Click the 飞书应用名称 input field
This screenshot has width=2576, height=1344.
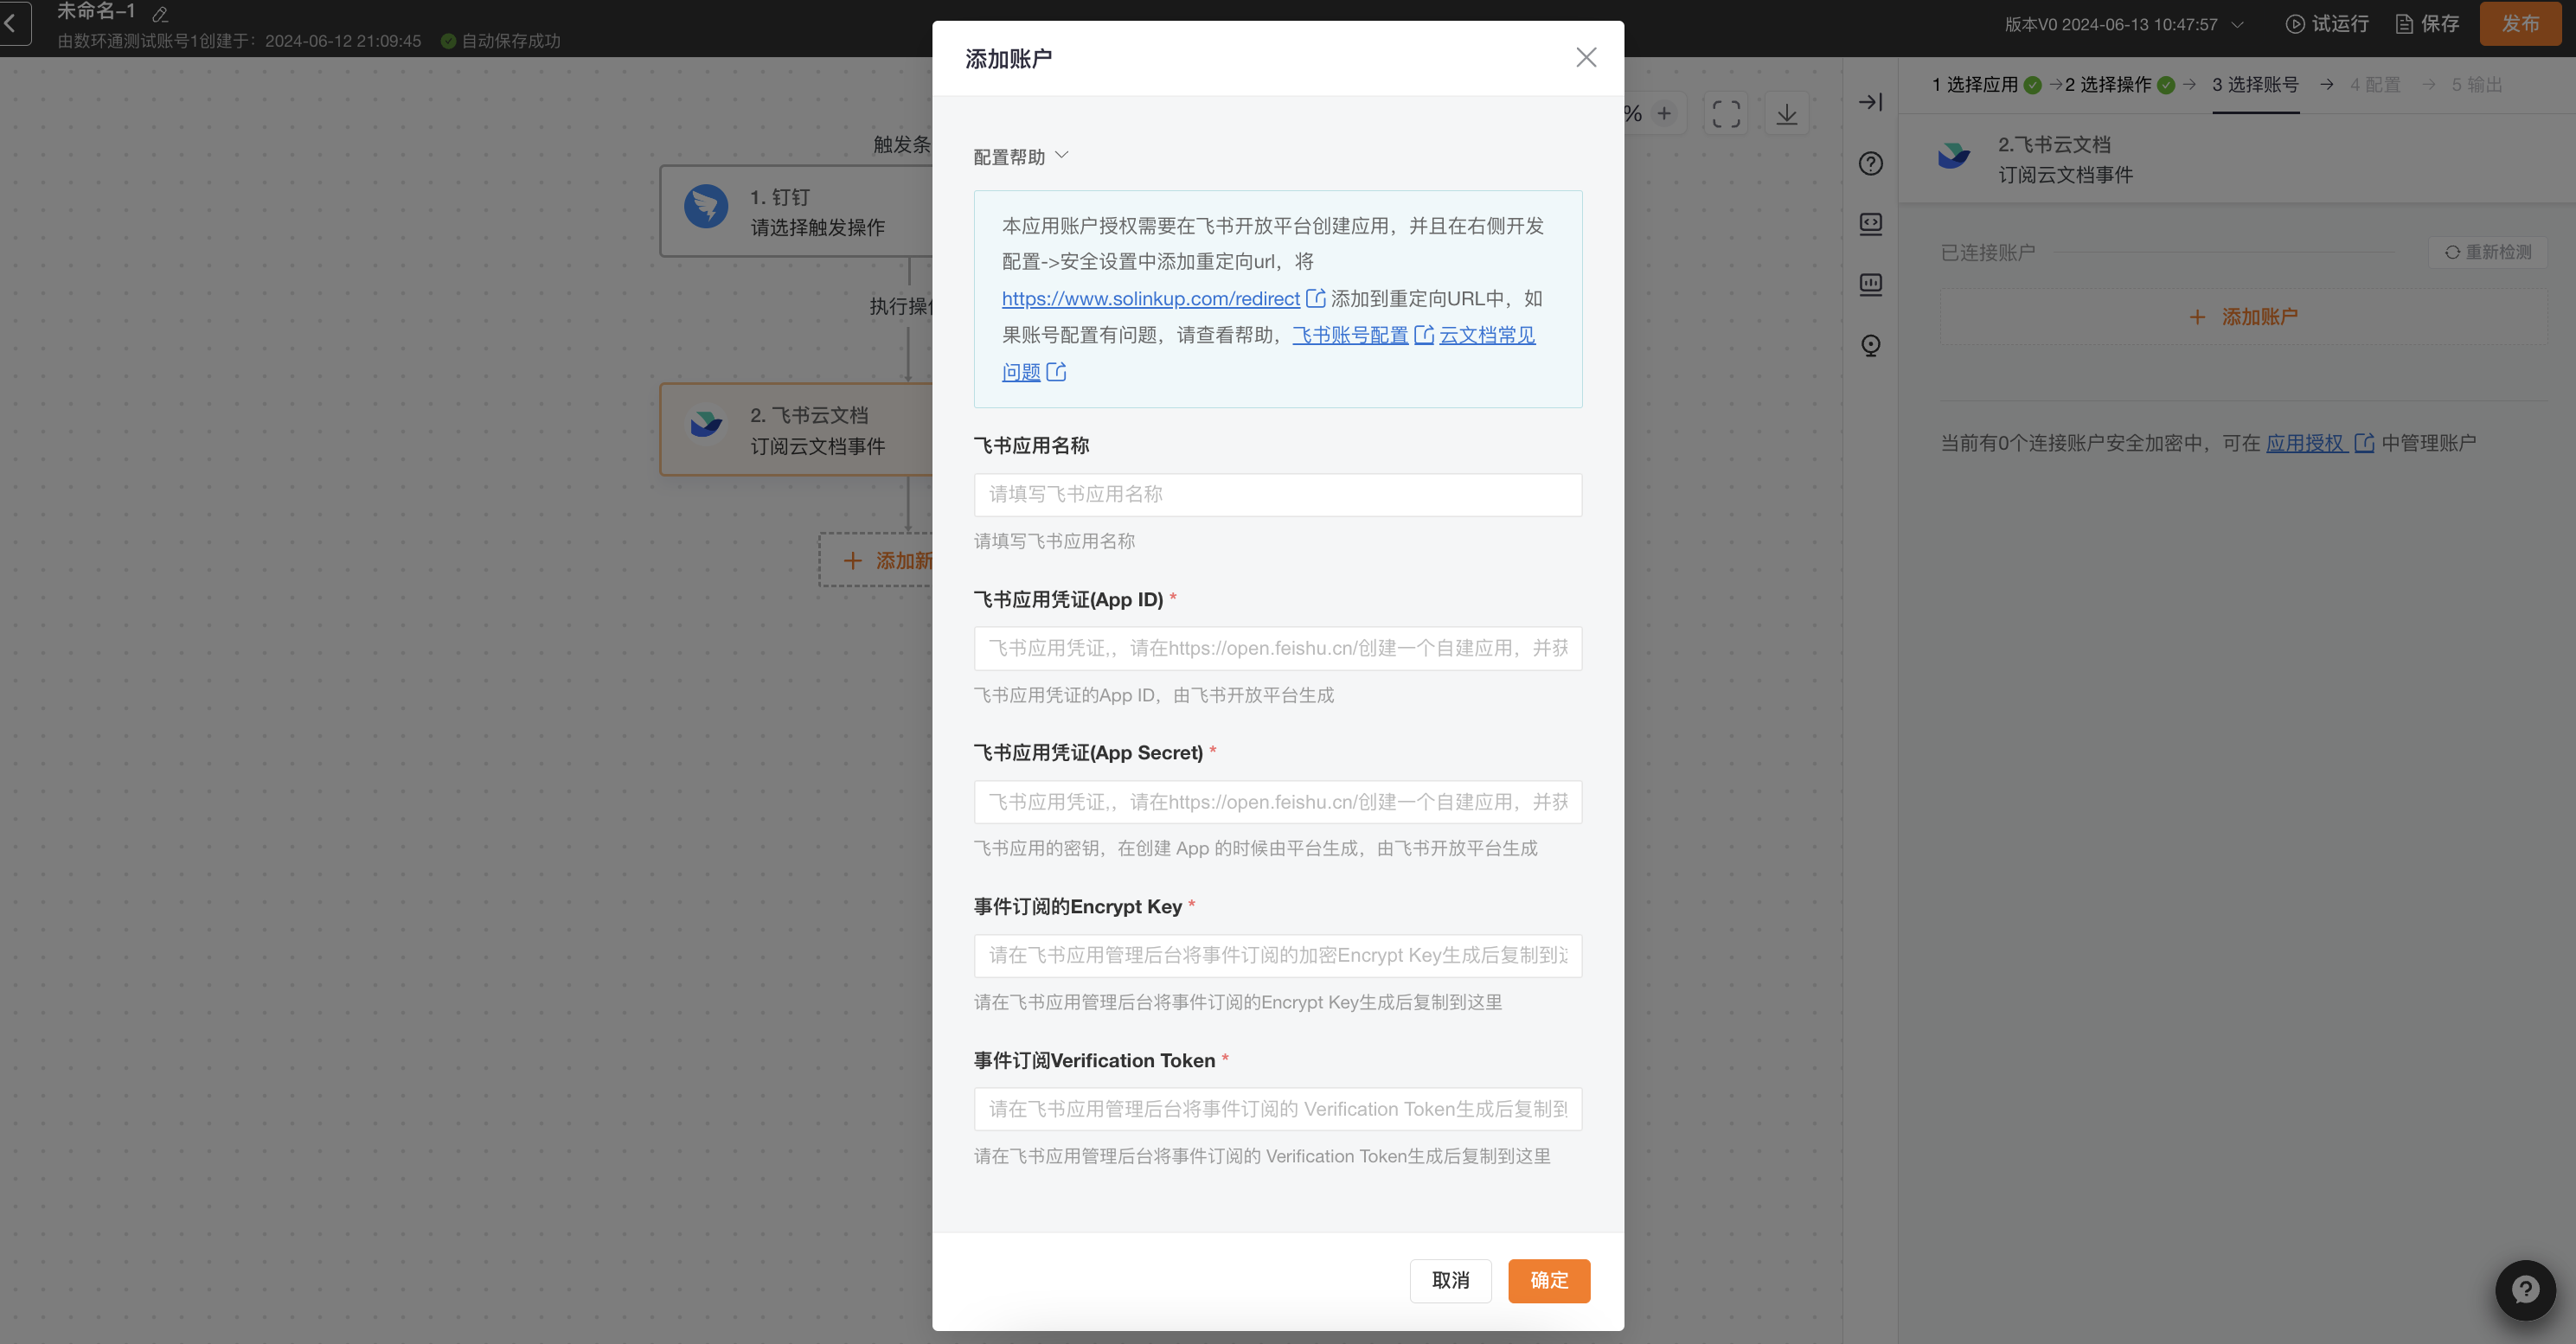click(x=1278, y=494)
